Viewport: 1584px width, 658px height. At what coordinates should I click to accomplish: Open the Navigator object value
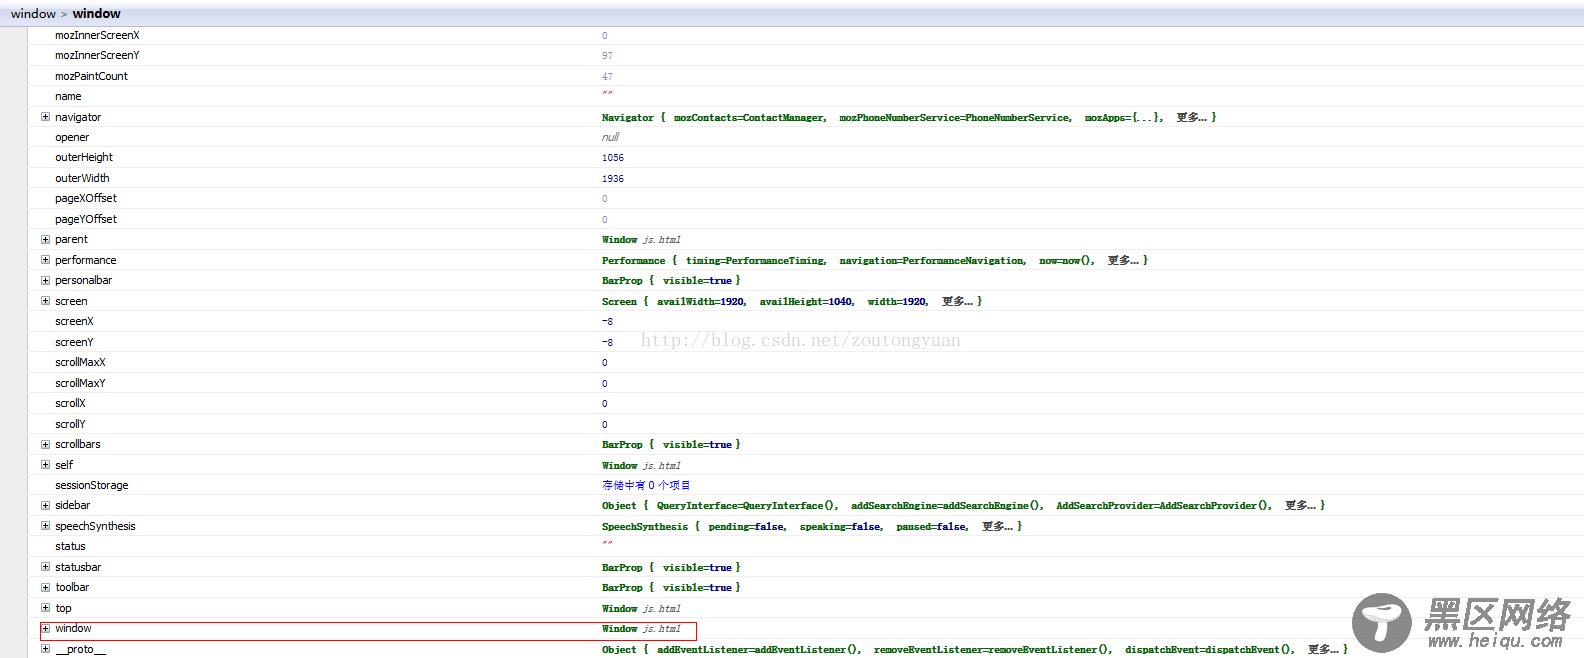pos(908,118)
